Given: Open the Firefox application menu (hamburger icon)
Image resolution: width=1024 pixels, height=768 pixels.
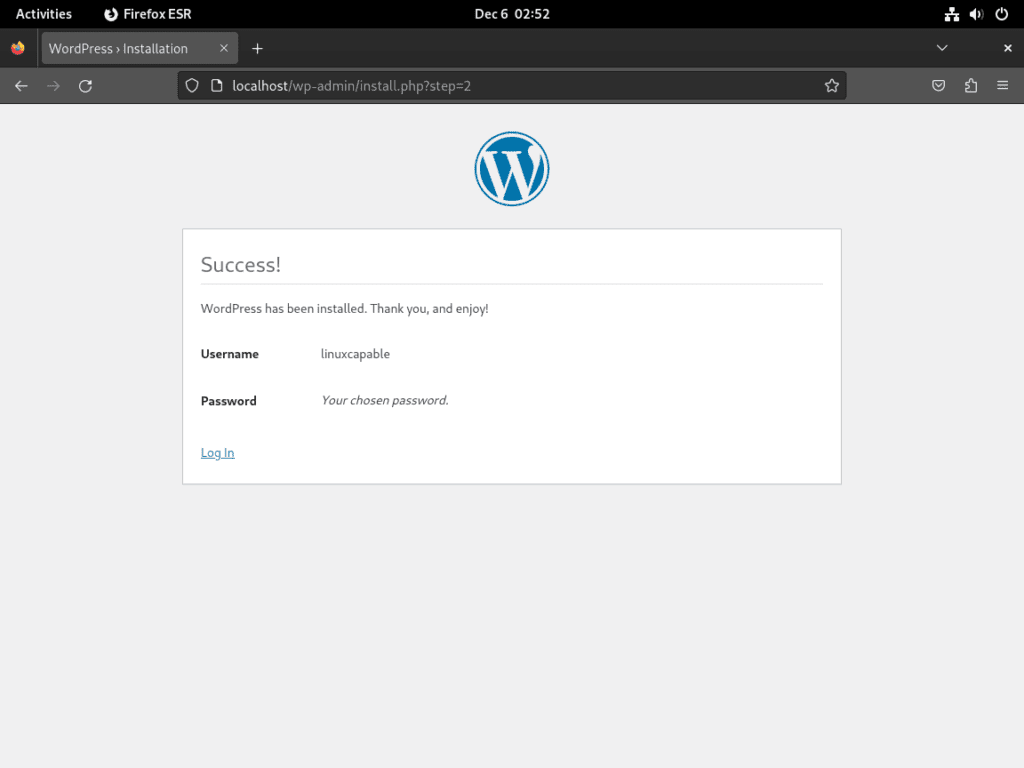Looking at the screenshot, I should [x=1002, y=85].
